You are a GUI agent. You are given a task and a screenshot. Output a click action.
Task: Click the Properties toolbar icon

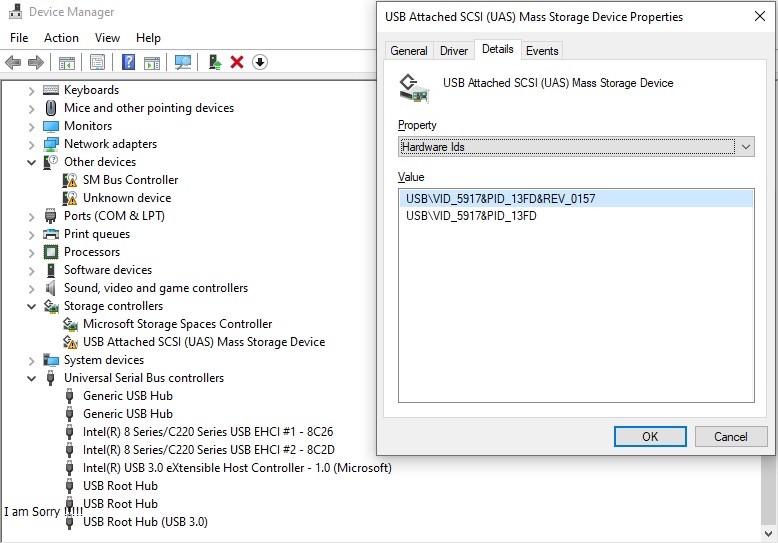coord(97,63)
